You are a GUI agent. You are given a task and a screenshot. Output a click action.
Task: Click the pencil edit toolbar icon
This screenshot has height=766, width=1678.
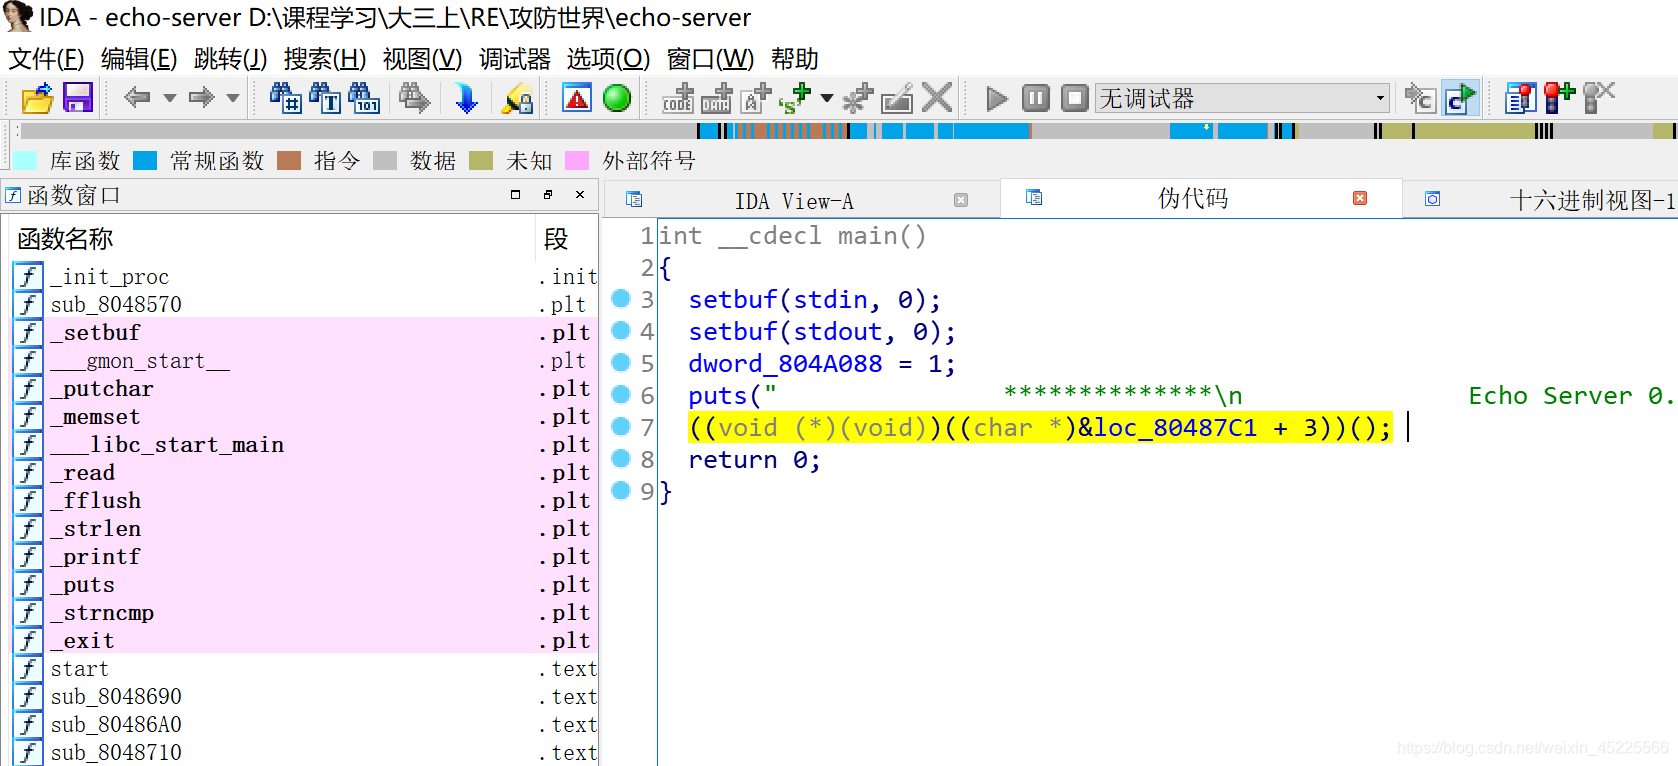pyautogui.click(x=897, y=98)
